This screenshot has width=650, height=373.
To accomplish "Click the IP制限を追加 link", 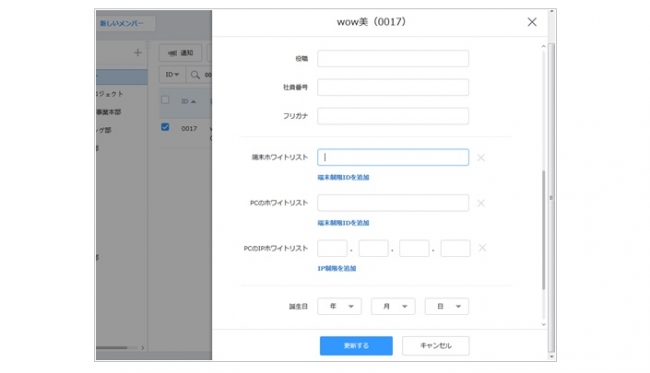I will click(337, 269).
